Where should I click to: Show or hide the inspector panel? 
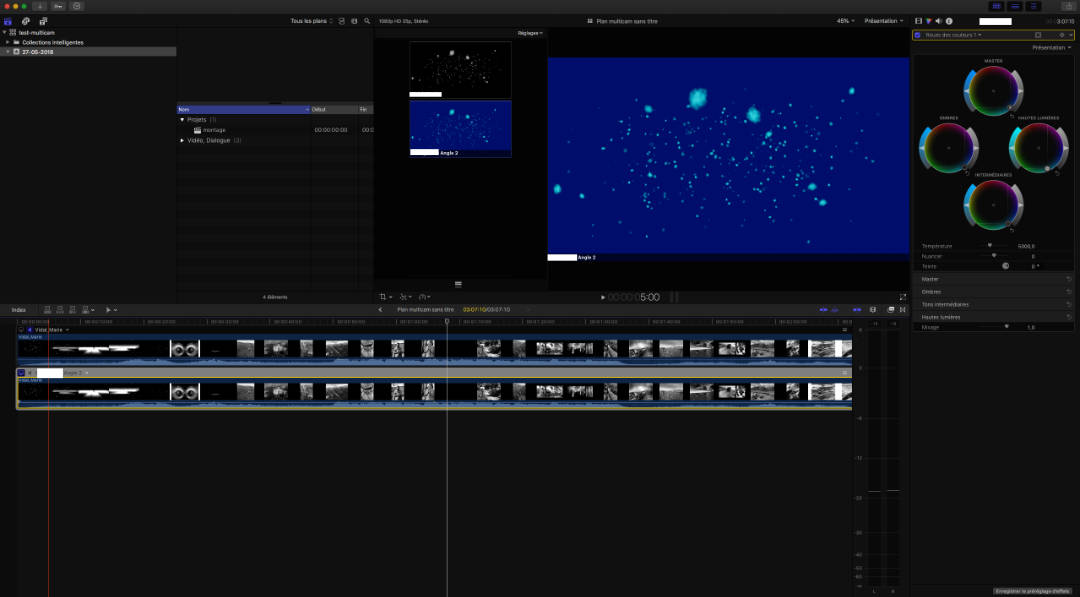coord(1033,6)
